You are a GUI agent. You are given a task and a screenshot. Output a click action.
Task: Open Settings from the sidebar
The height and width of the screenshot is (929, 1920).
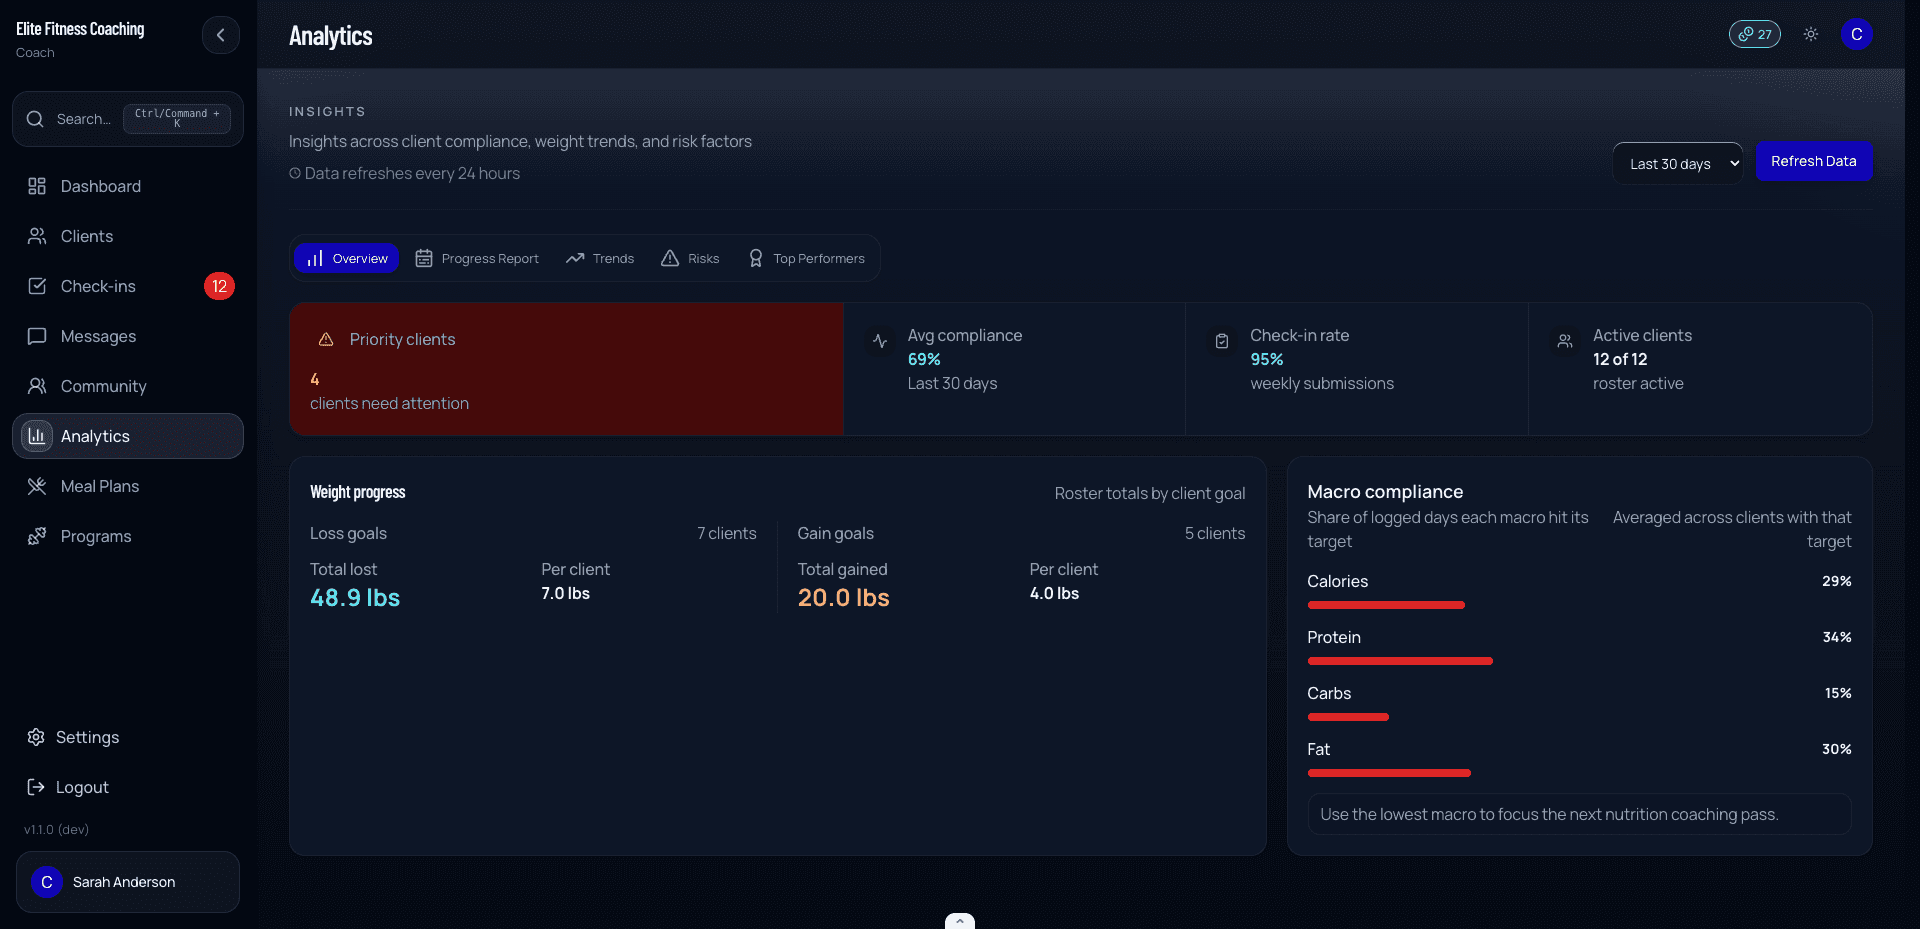[128, 737]
